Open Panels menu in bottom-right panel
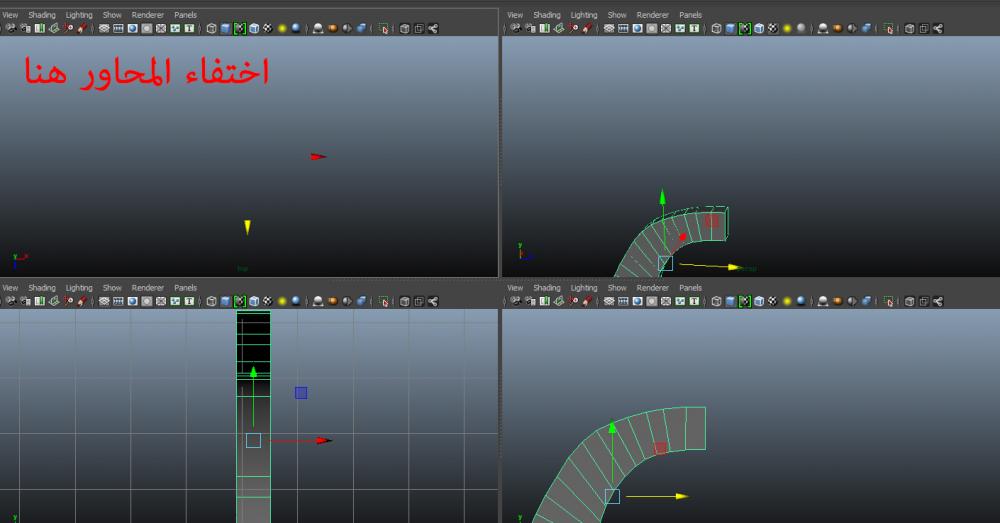The height and width of the screenshot is (523, 1000). (690, 288)
